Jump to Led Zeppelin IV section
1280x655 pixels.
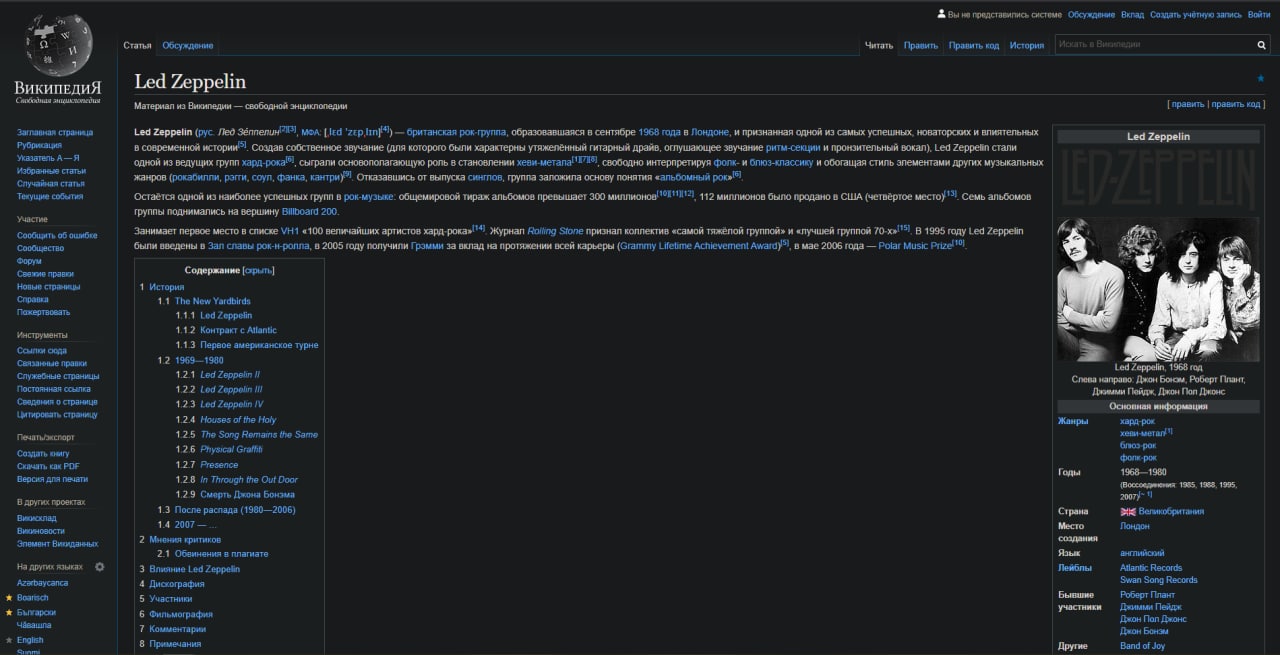[x=232, y=404]
